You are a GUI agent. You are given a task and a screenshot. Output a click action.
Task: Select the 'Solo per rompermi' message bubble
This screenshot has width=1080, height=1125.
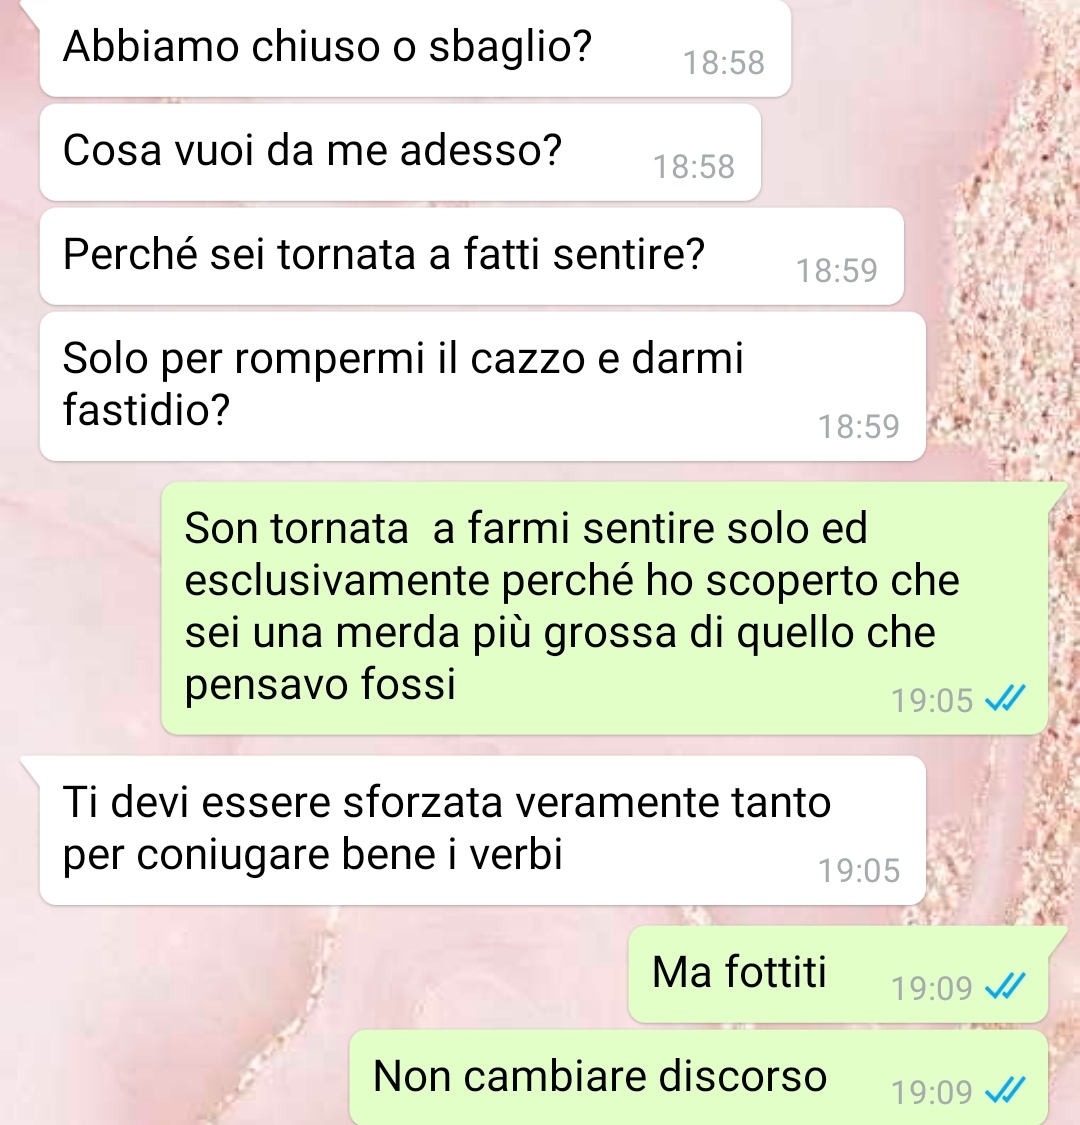482,386
